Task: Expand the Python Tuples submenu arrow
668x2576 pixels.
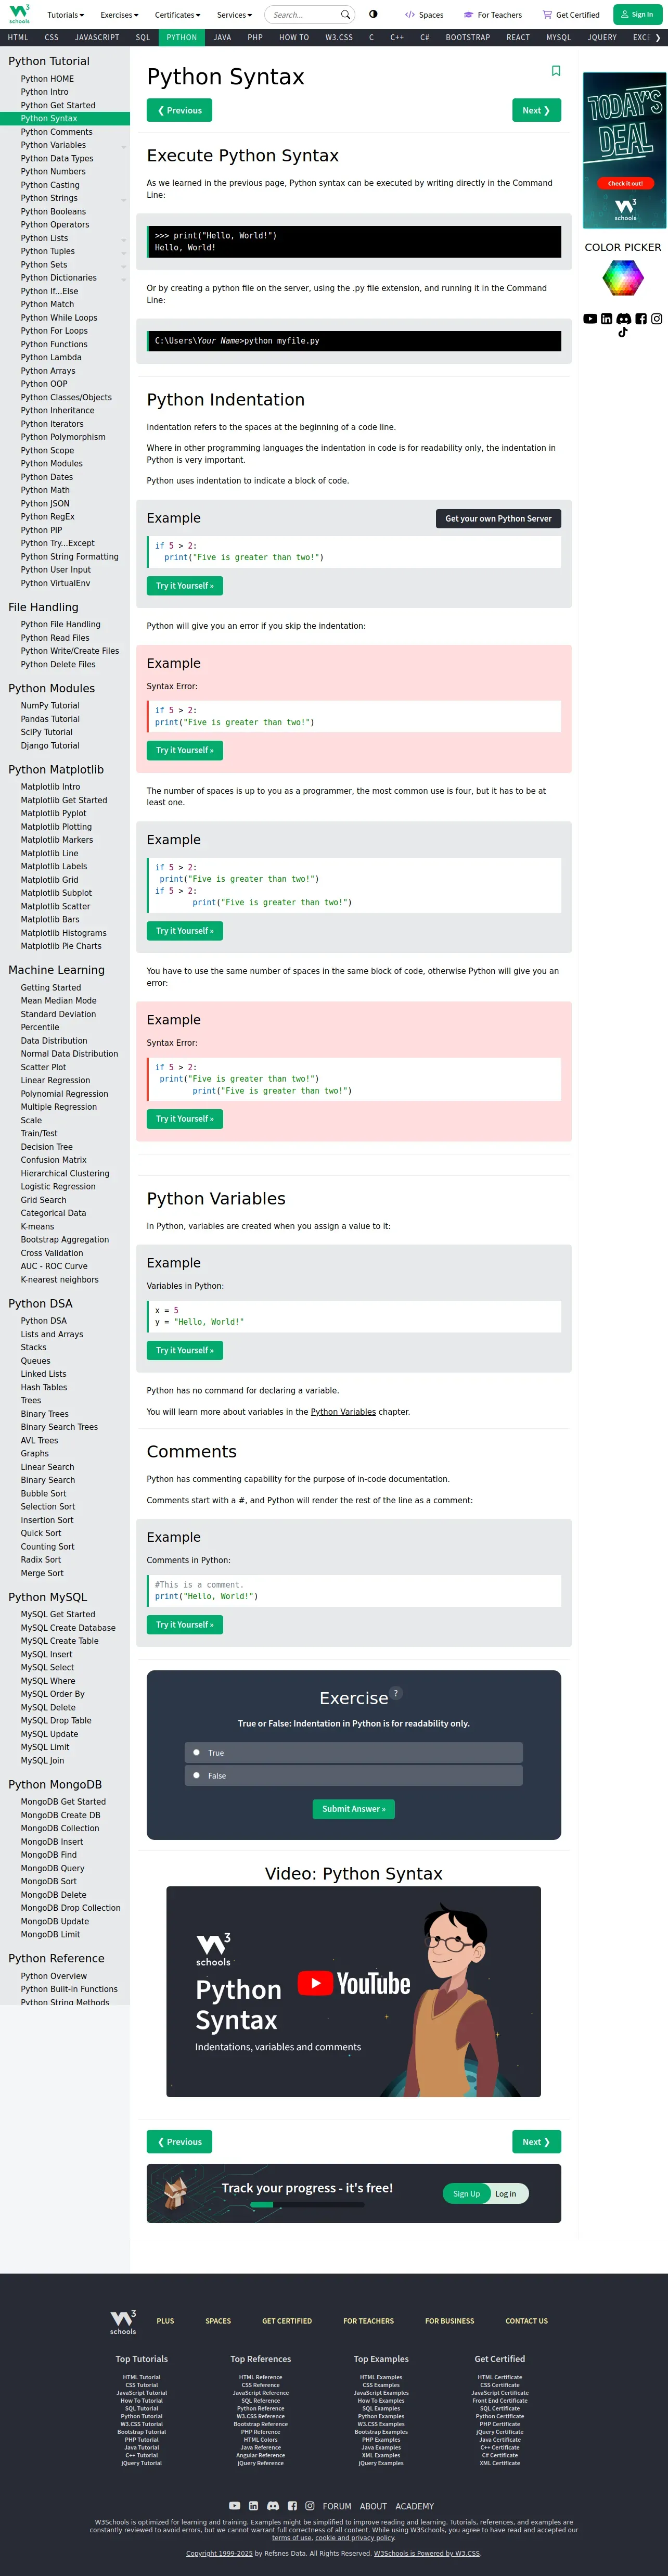Action: click(x=124, y=252)
